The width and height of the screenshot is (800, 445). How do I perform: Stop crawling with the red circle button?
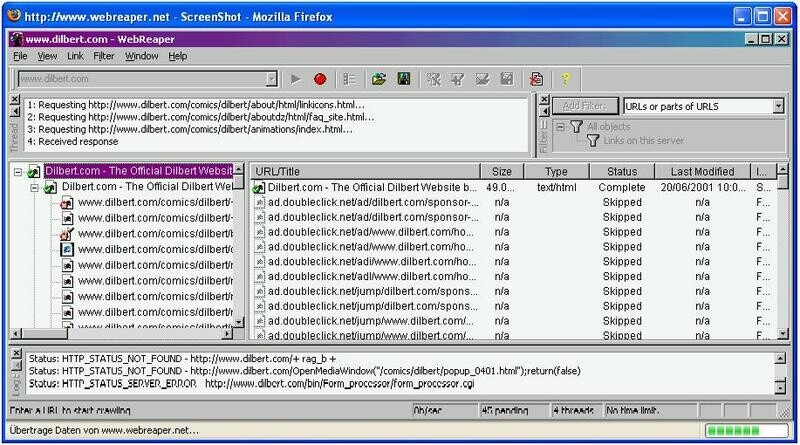pyautogui.click(x=320, y=79)
